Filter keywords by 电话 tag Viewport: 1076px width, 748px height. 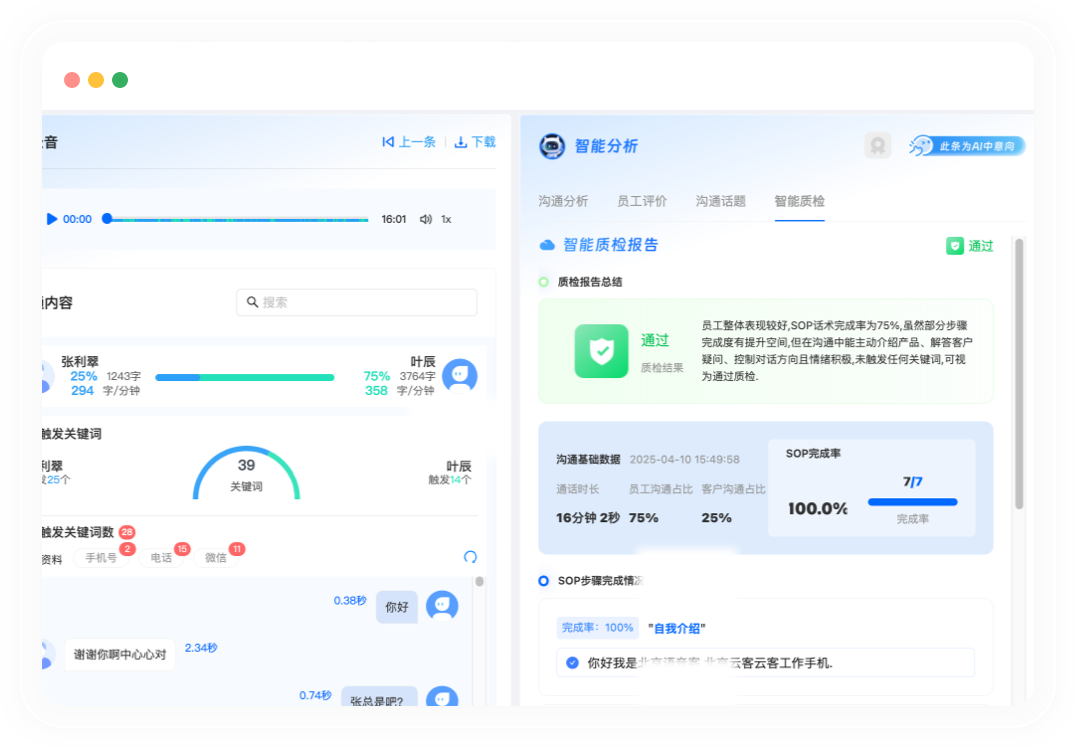[161, 557]
